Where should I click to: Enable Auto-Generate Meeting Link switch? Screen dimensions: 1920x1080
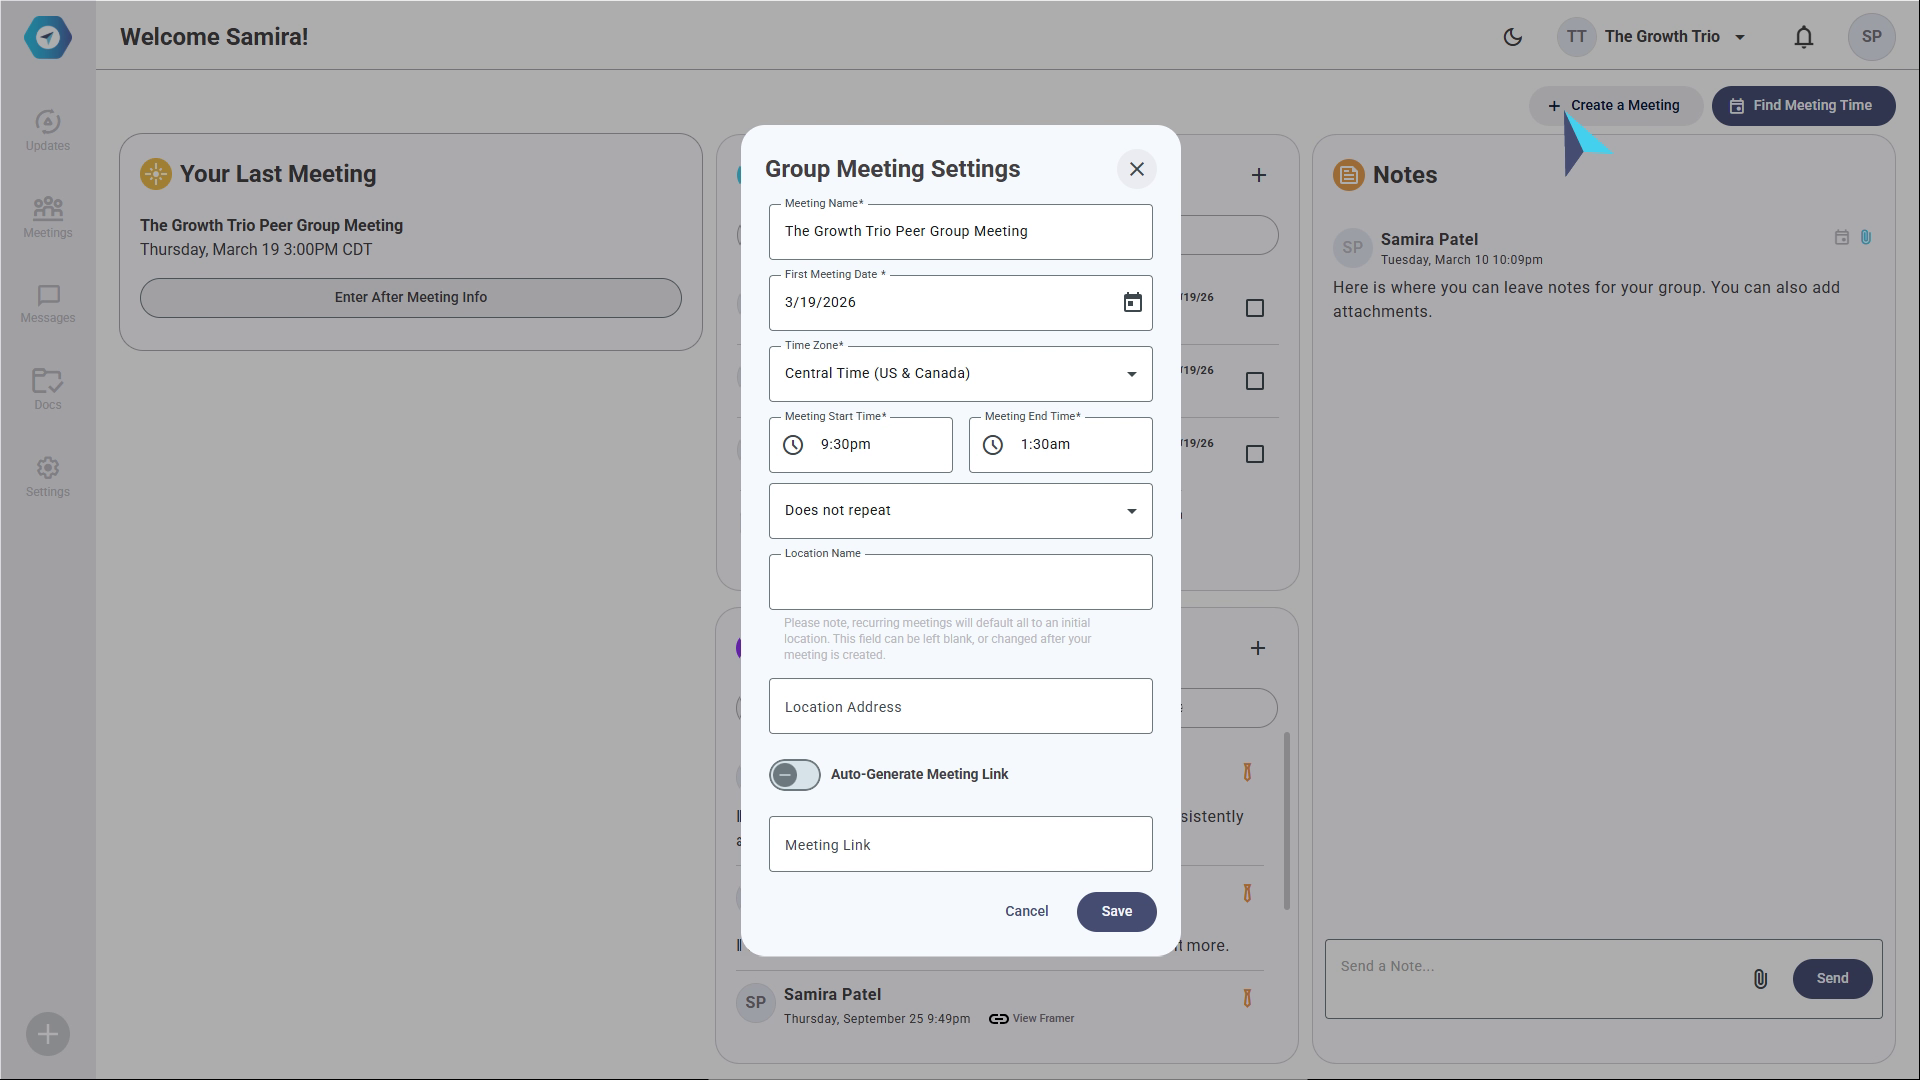point(795,775)
